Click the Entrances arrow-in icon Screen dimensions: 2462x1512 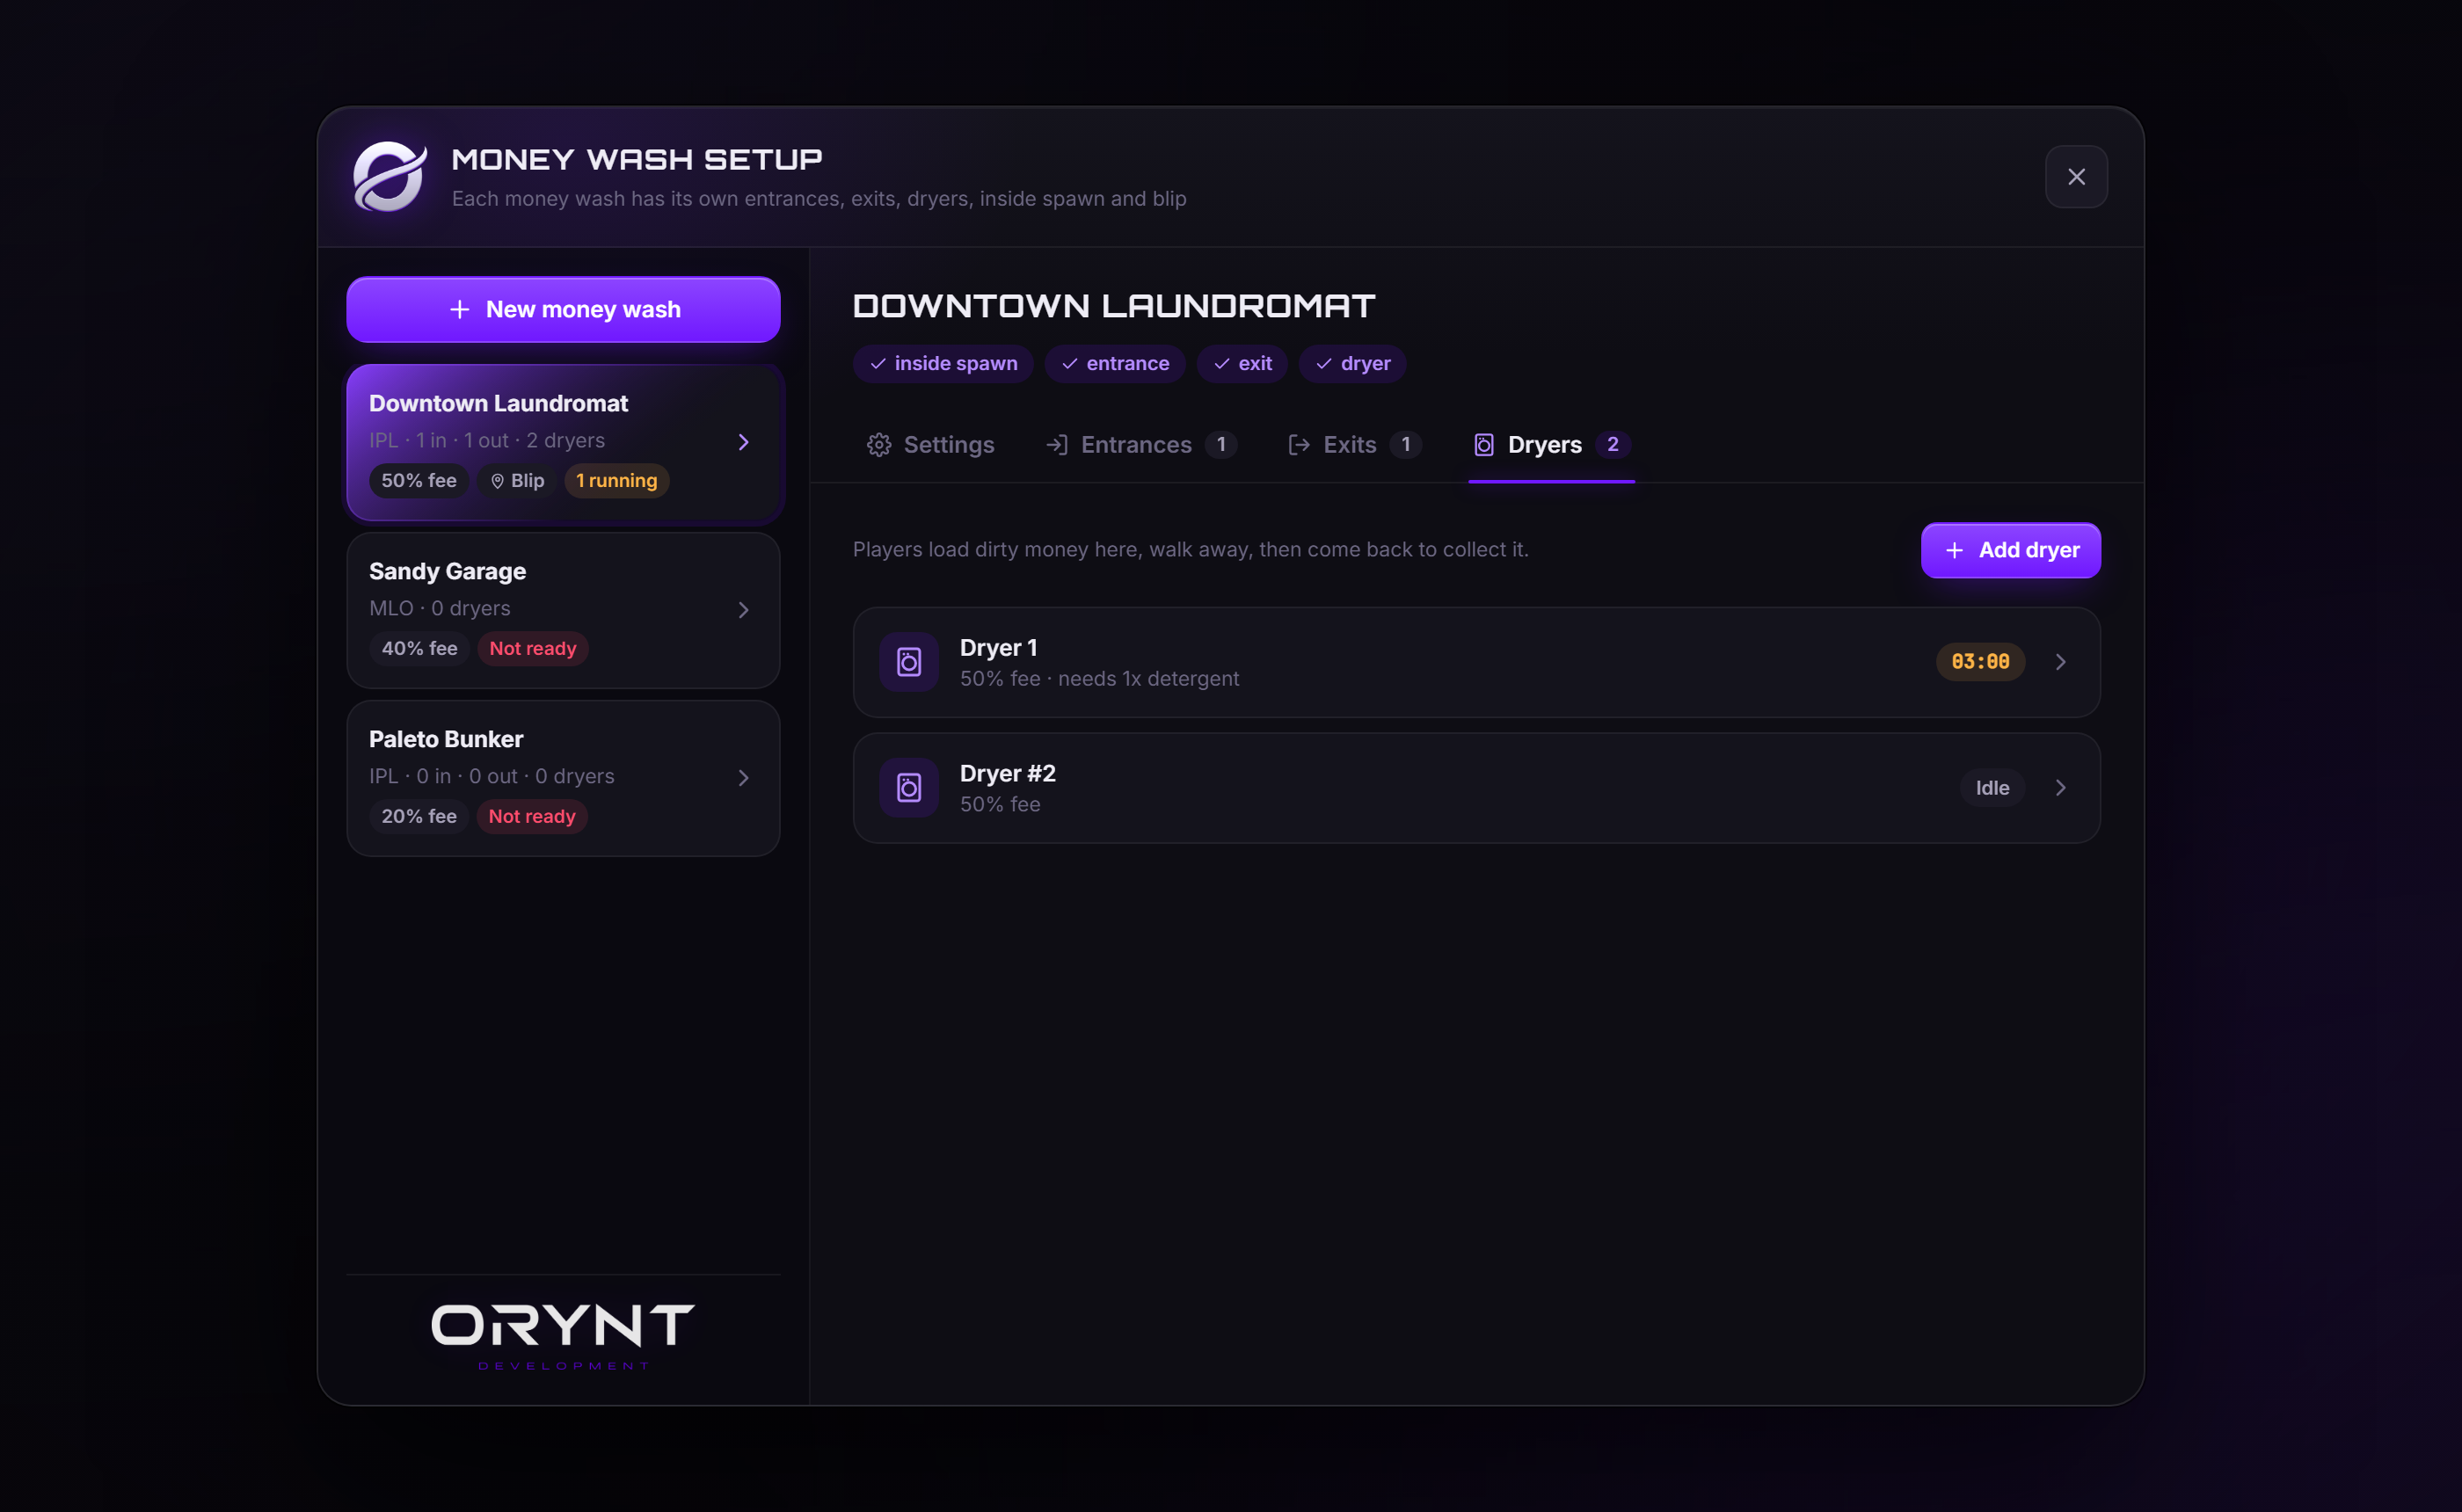[x=1057, y=445]
